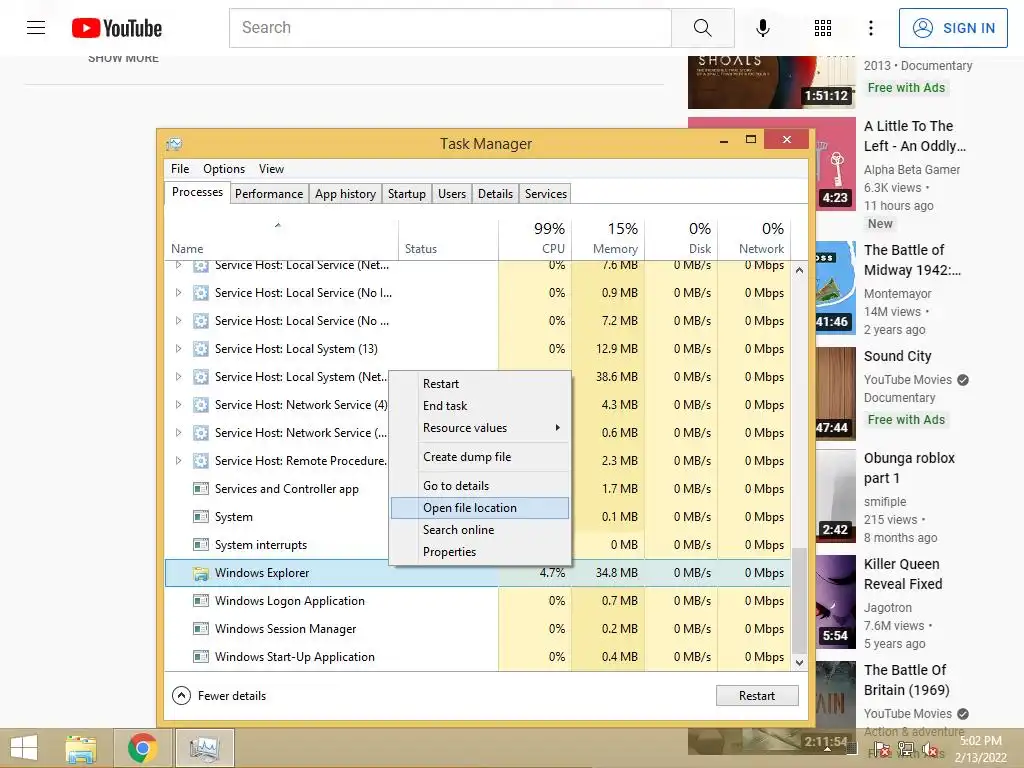Click the gear icon for Service Host: Network Service (4)
1024x768 pixels.
(201, 405)
